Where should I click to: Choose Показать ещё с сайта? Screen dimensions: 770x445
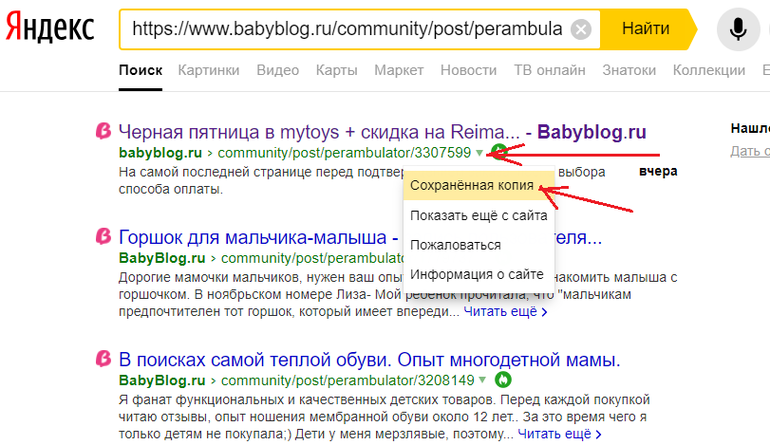pyautogui.click(x=478, y=215)
